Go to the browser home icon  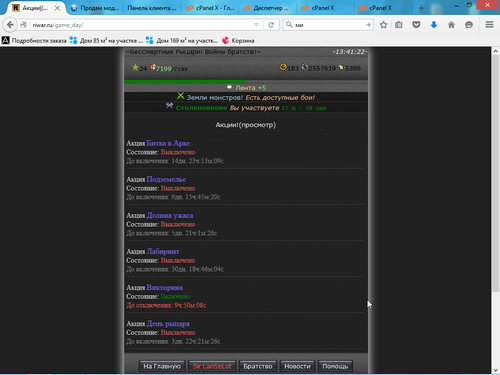[x=451, y=25]
